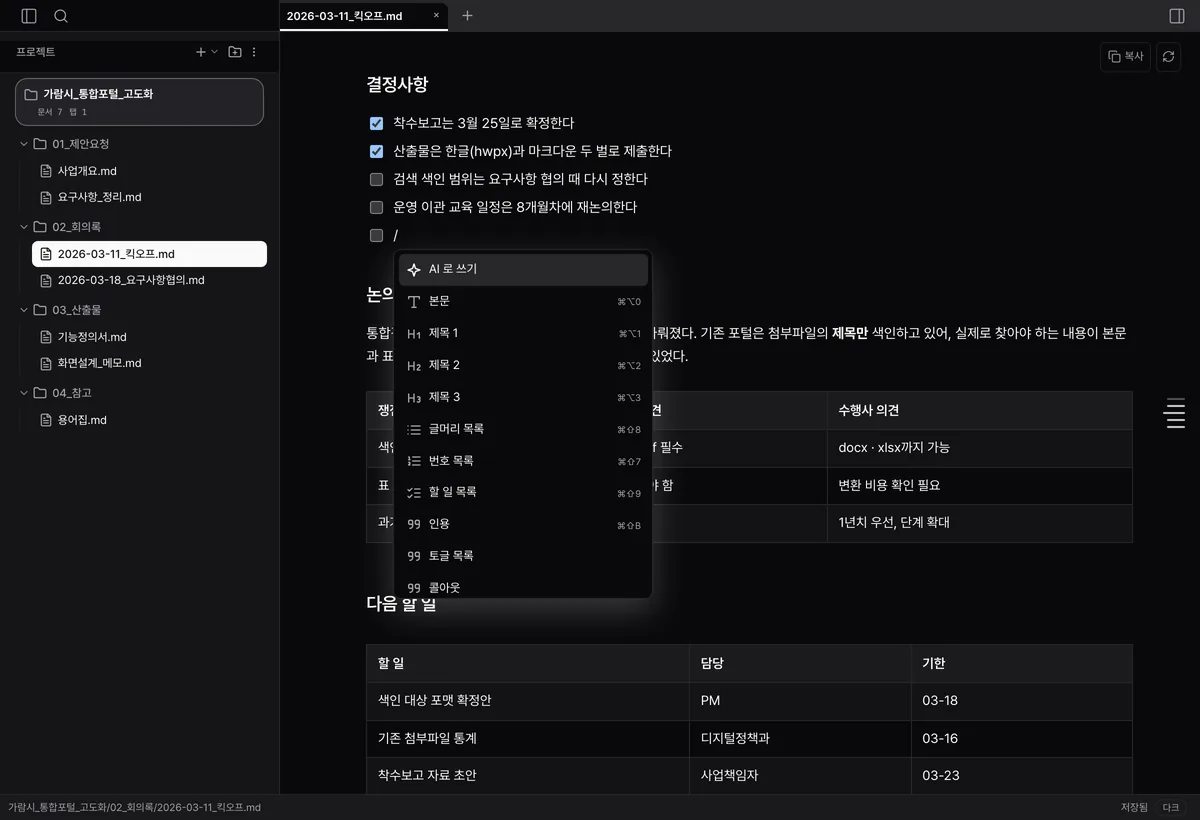
Task: Click the document outline lines on right edge
Action: pos(1176,413)
